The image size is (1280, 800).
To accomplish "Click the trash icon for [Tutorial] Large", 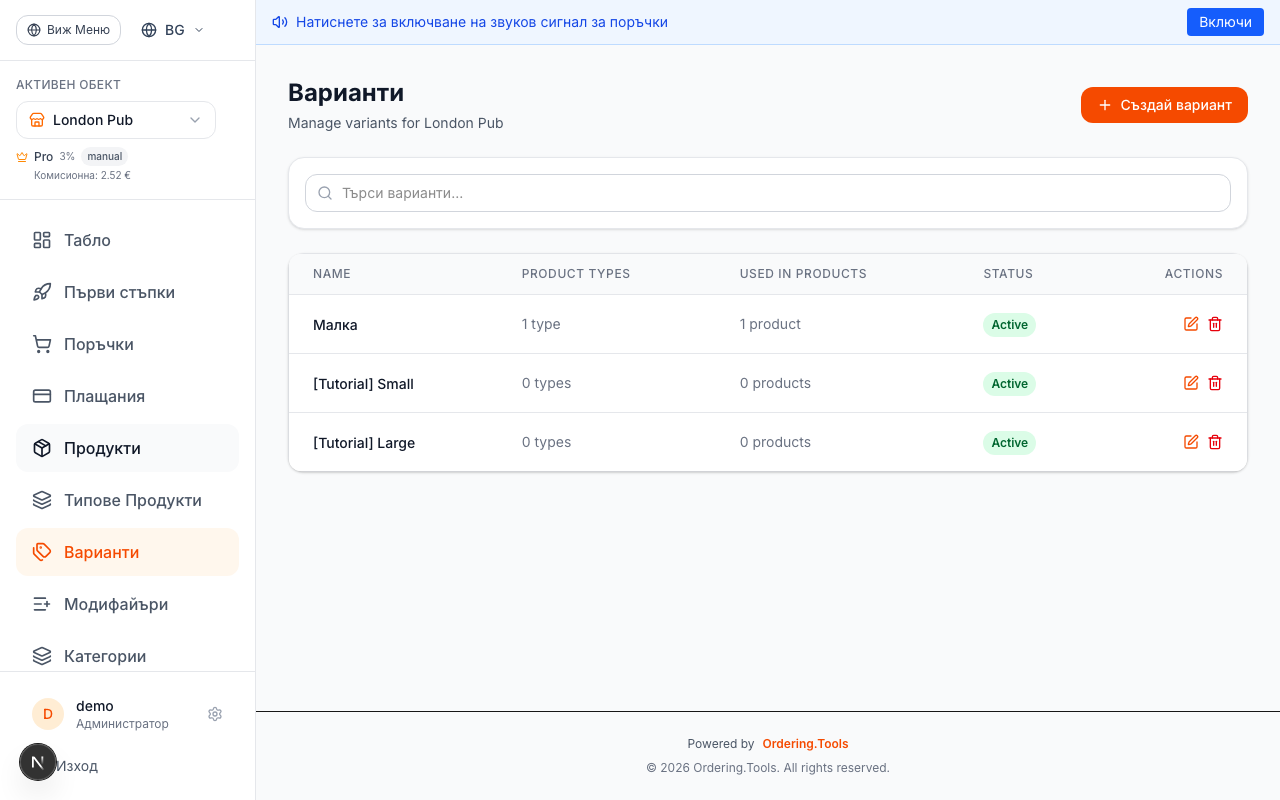I will click(x=1215, y=442).
